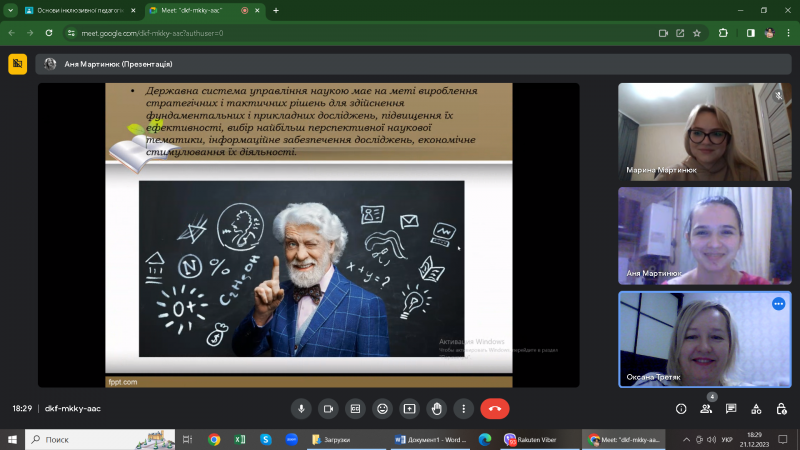Open options on Оксана Третяк tile
Screen dimensions: 800x450
(x=778, y=304)
